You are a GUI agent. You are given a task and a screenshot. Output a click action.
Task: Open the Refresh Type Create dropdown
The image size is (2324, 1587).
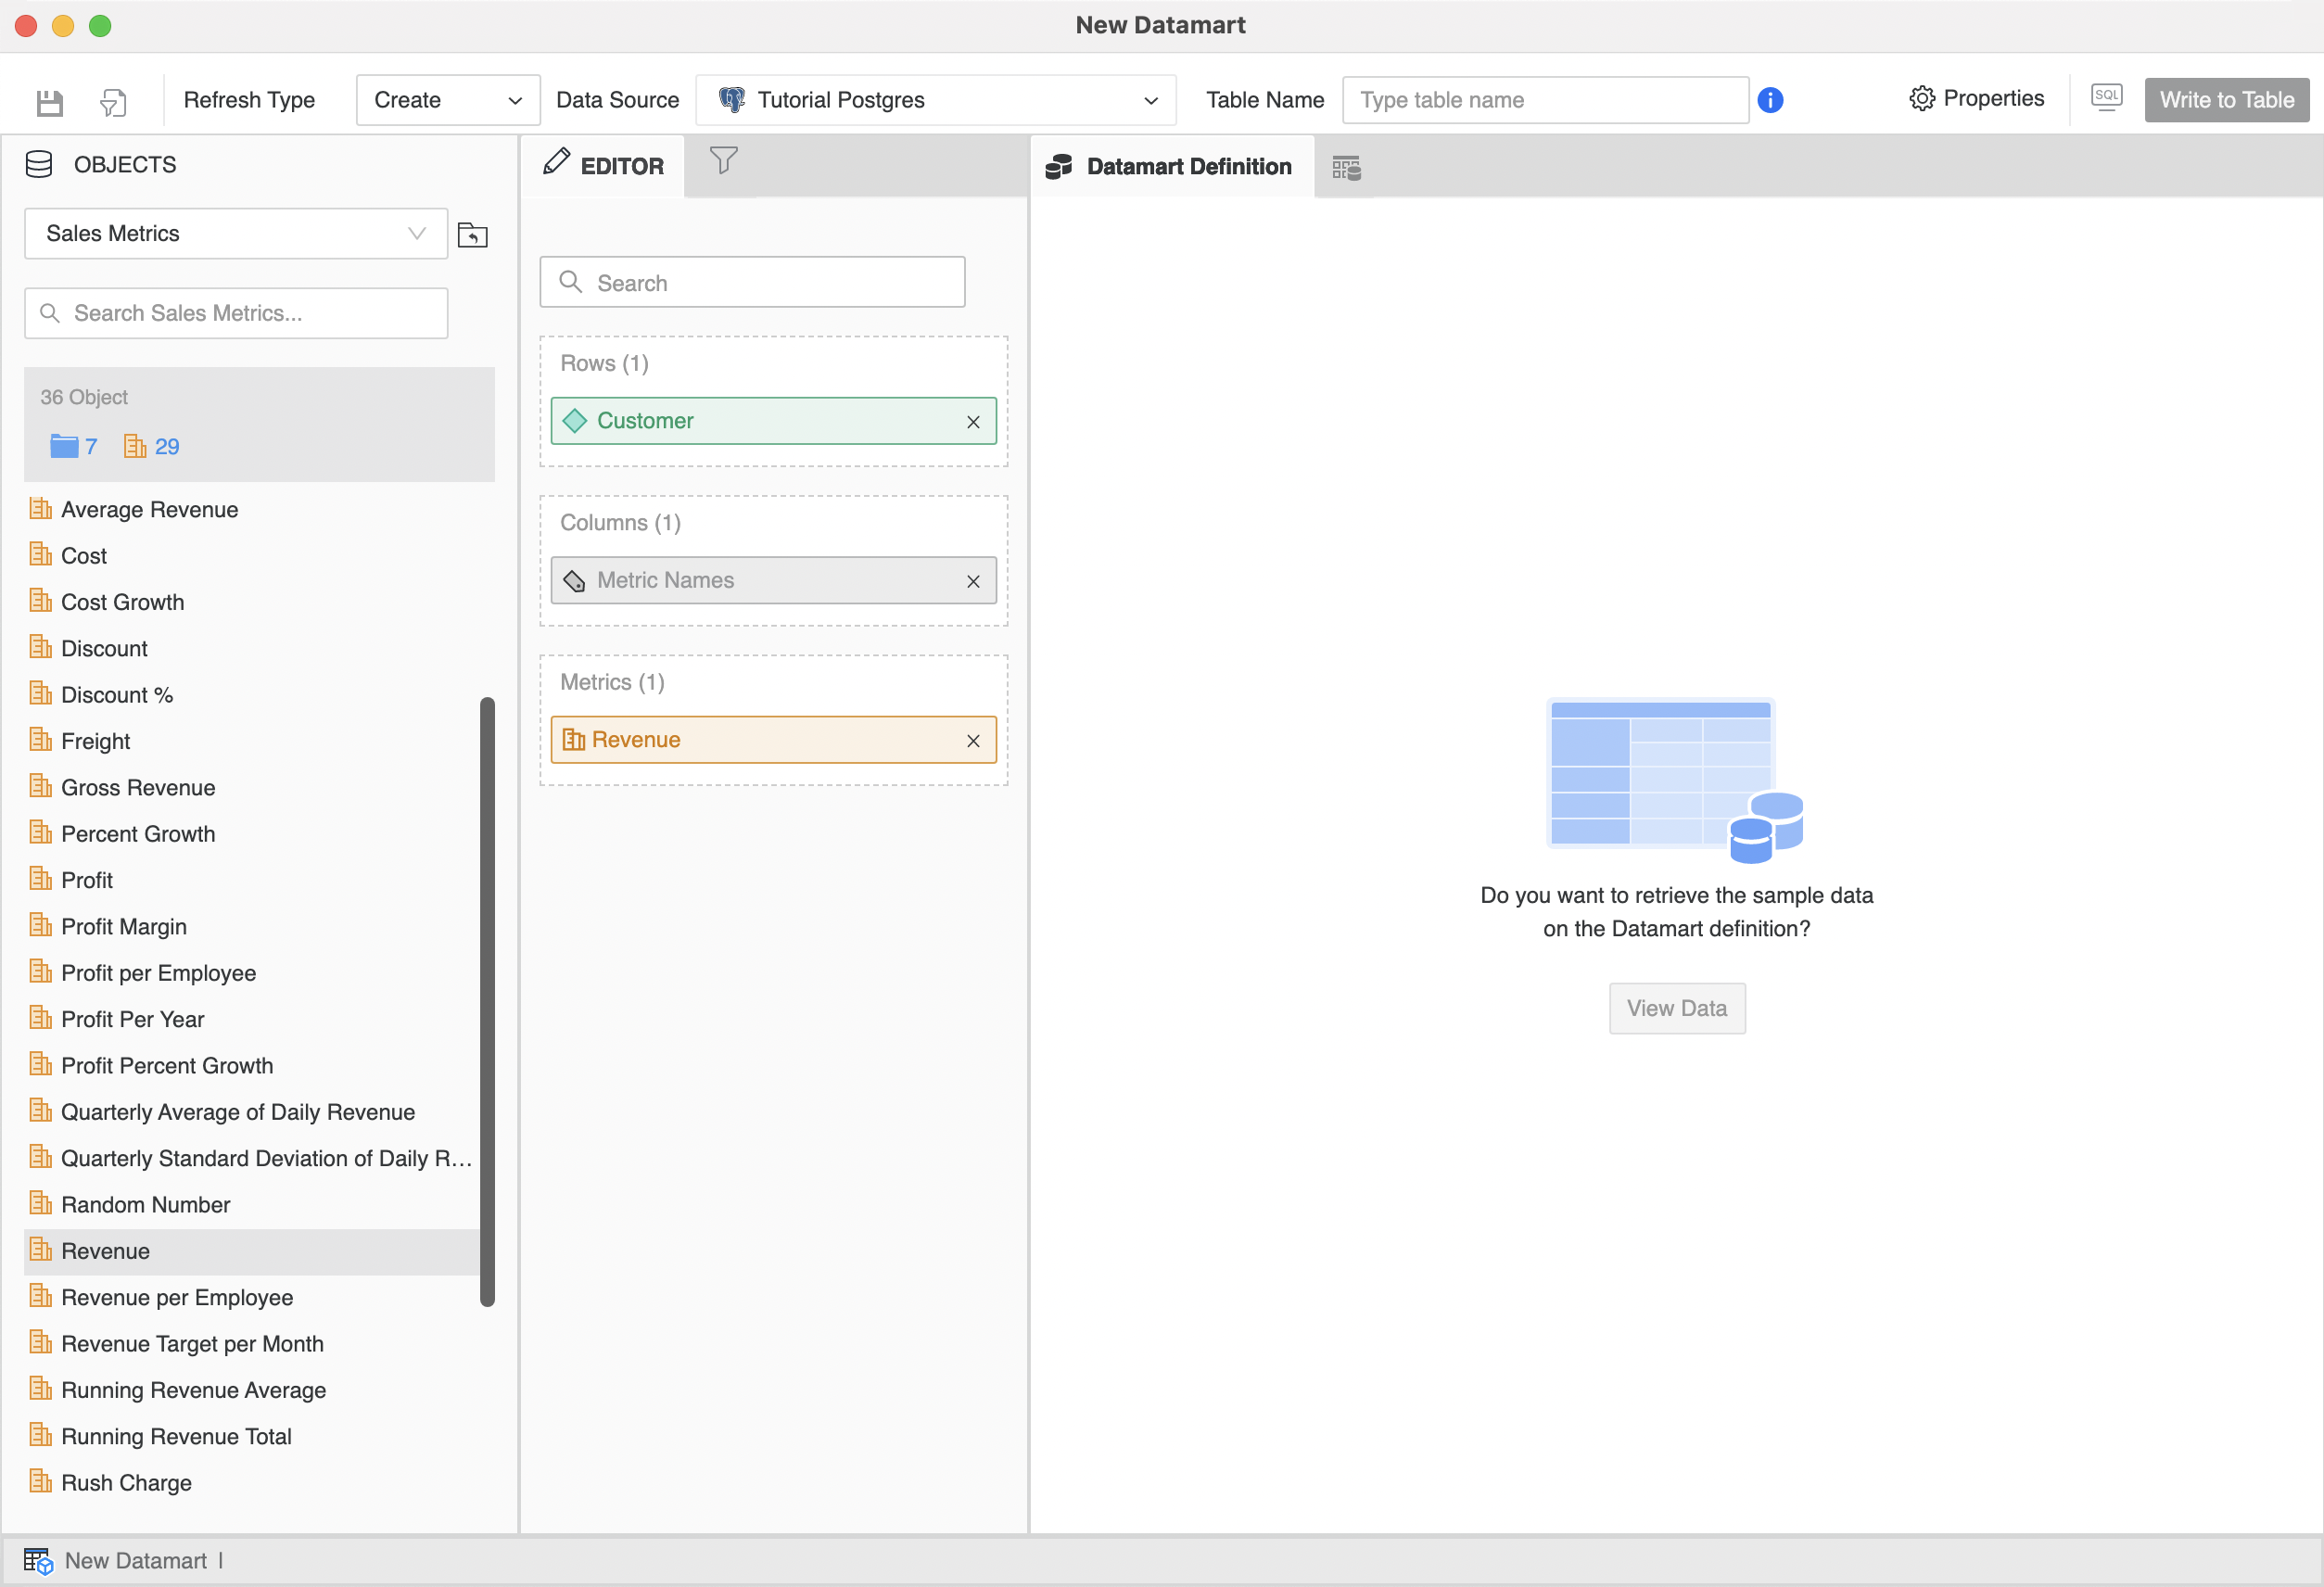[x=447, y=100]
